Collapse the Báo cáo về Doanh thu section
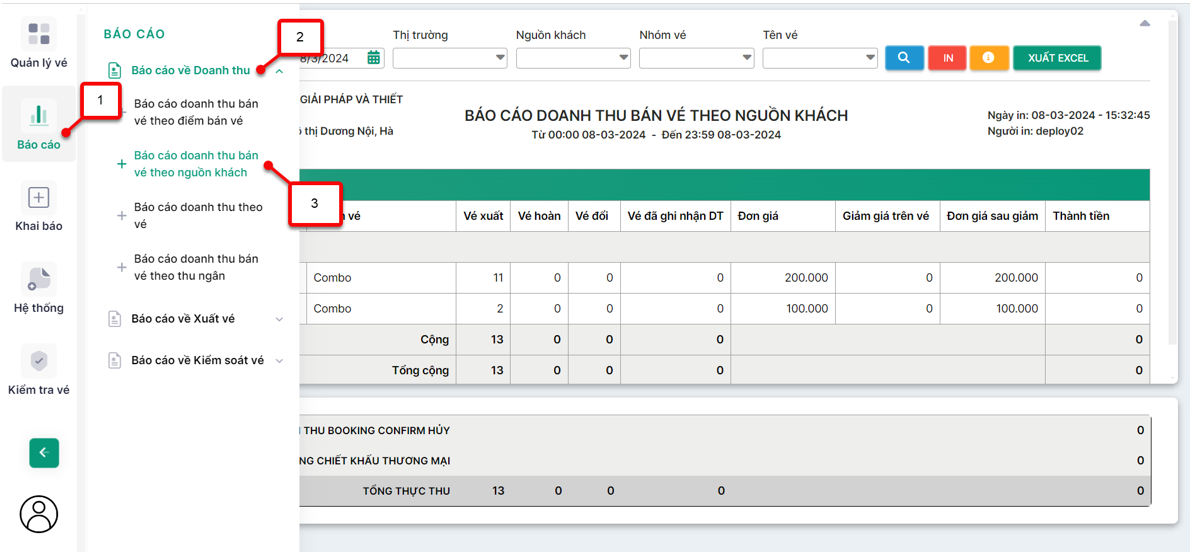Viewport: 1190px width, 552px height. [x=280, y=71]
